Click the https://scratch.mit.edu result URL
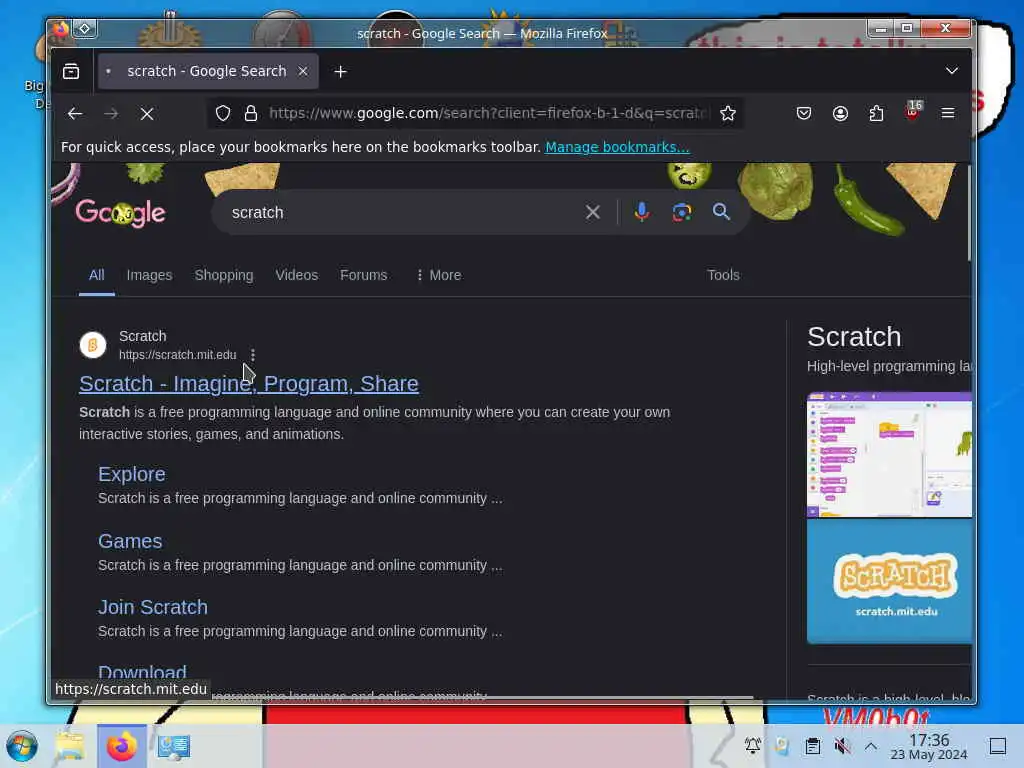 [x=178, y=355]
